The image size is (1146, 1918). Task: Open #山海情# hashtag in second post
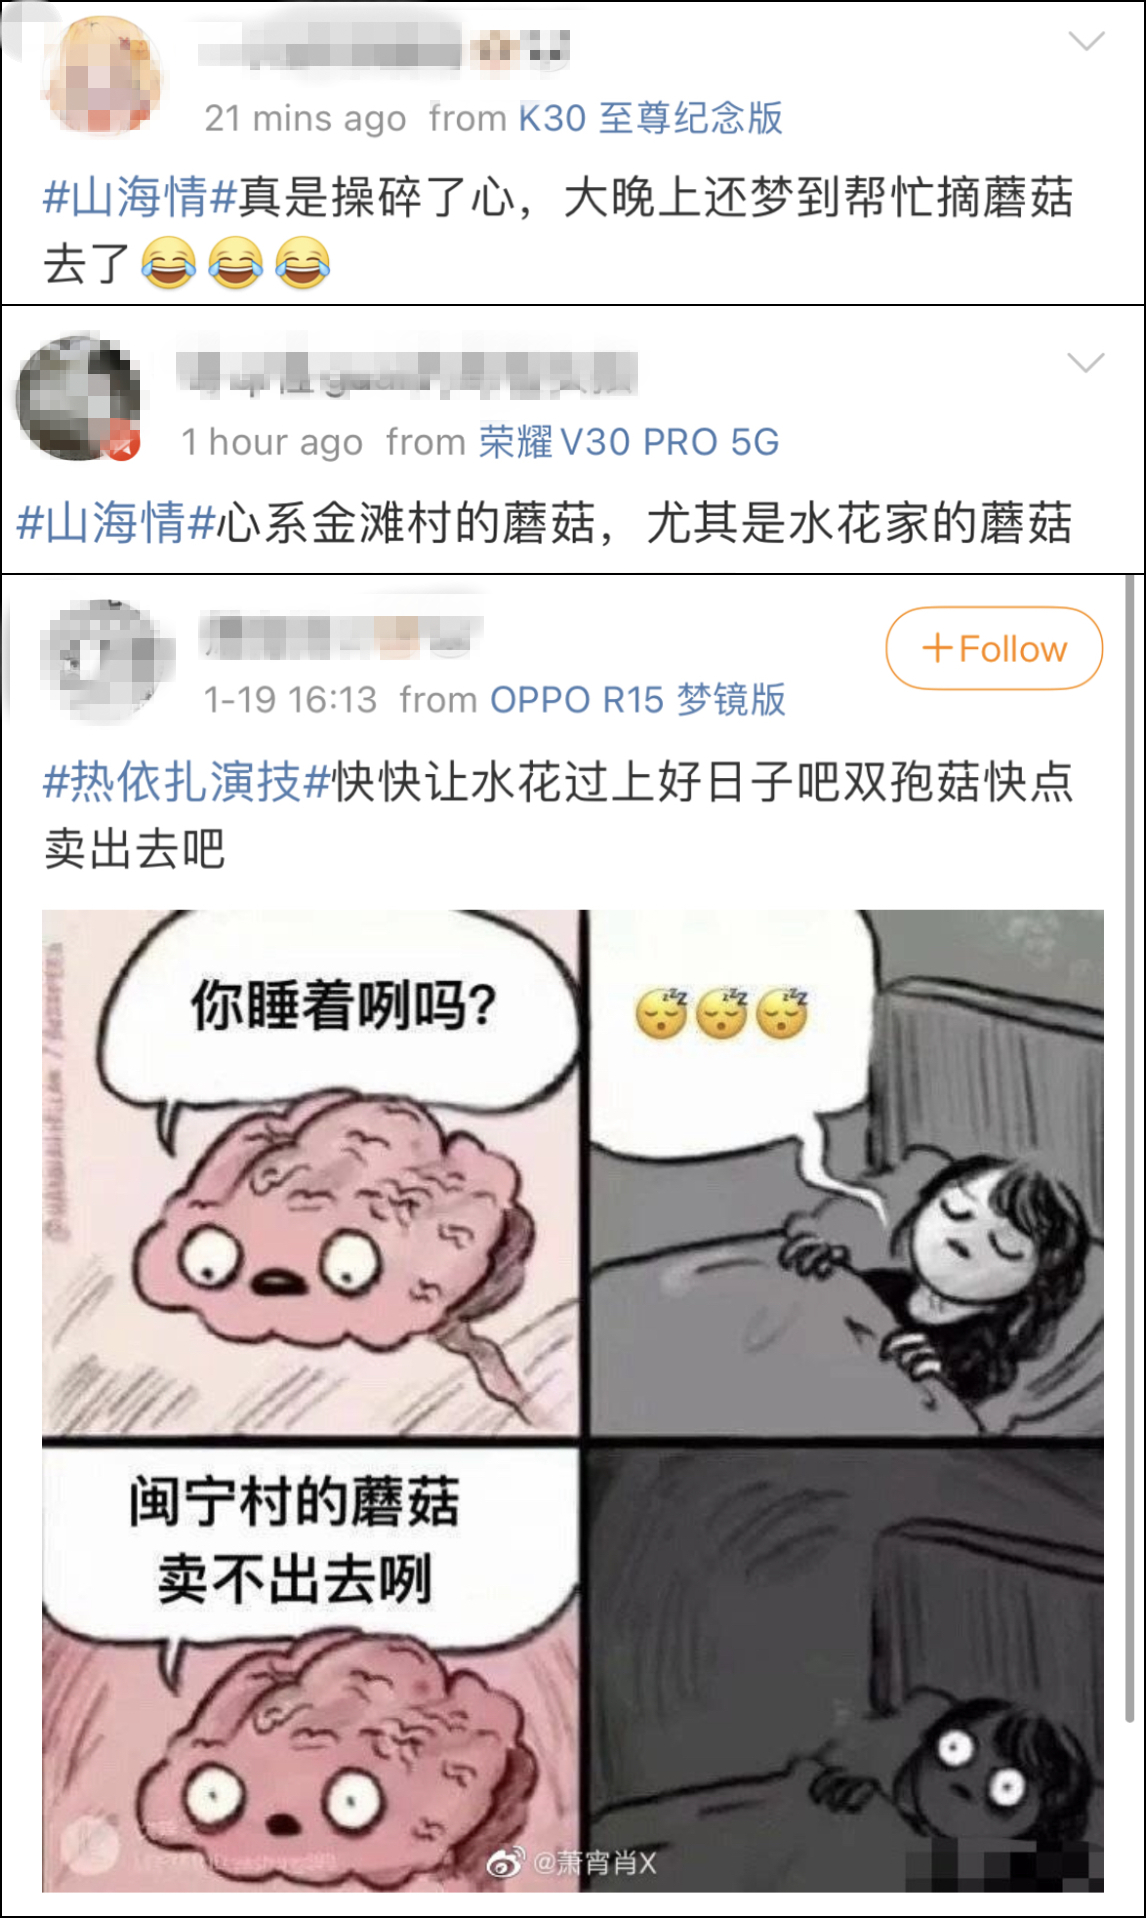pyautogui.click(x=116, y=522)
